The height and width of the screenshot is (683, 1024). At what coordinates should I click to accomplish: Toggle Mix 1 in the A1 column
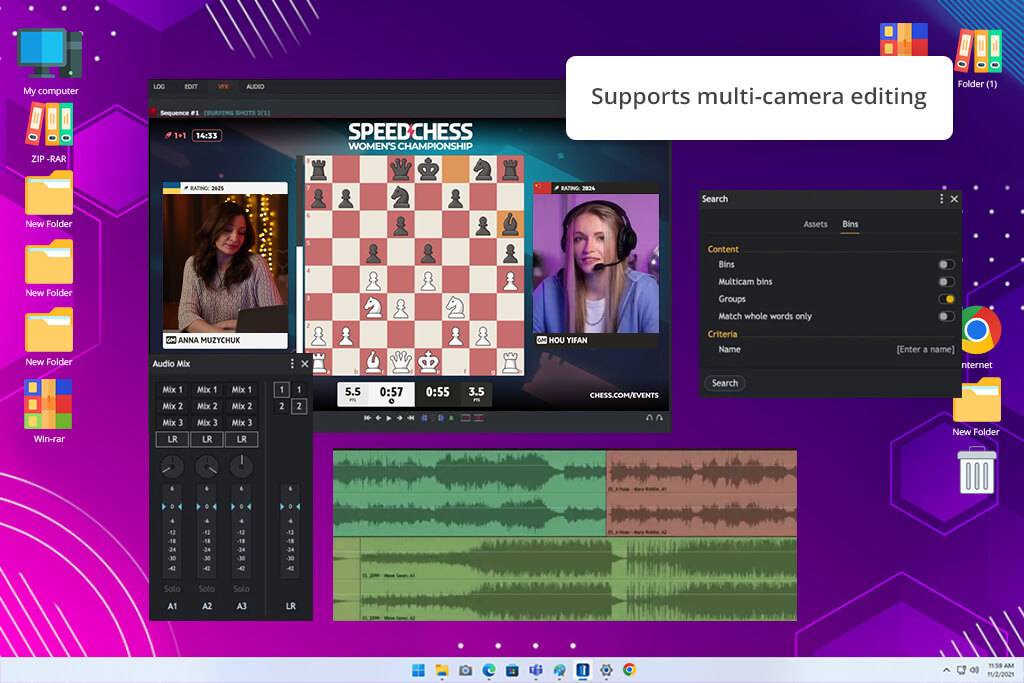(172, 389)
